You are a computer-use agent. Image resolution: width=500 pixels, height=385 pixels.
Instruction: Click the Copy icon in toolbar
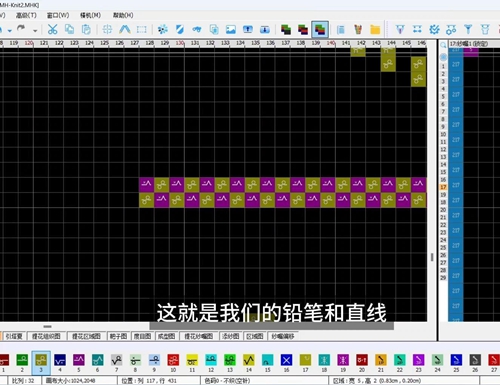(x=69, y=29)
